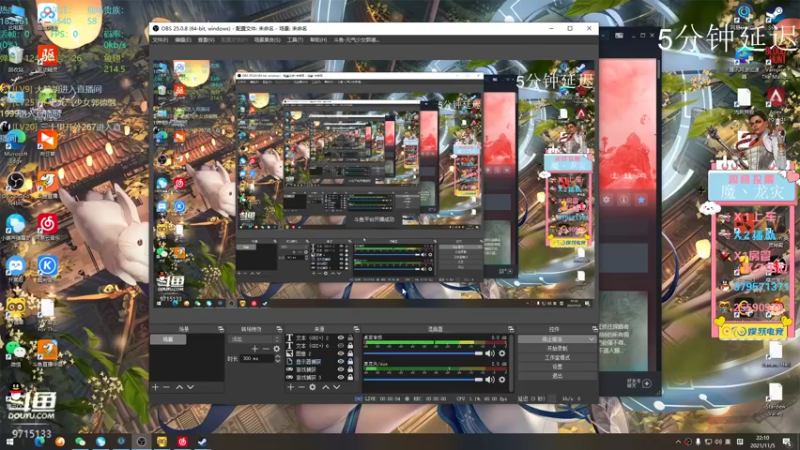Open 编辑(E) menu in OBS

(x=183, y=40)
